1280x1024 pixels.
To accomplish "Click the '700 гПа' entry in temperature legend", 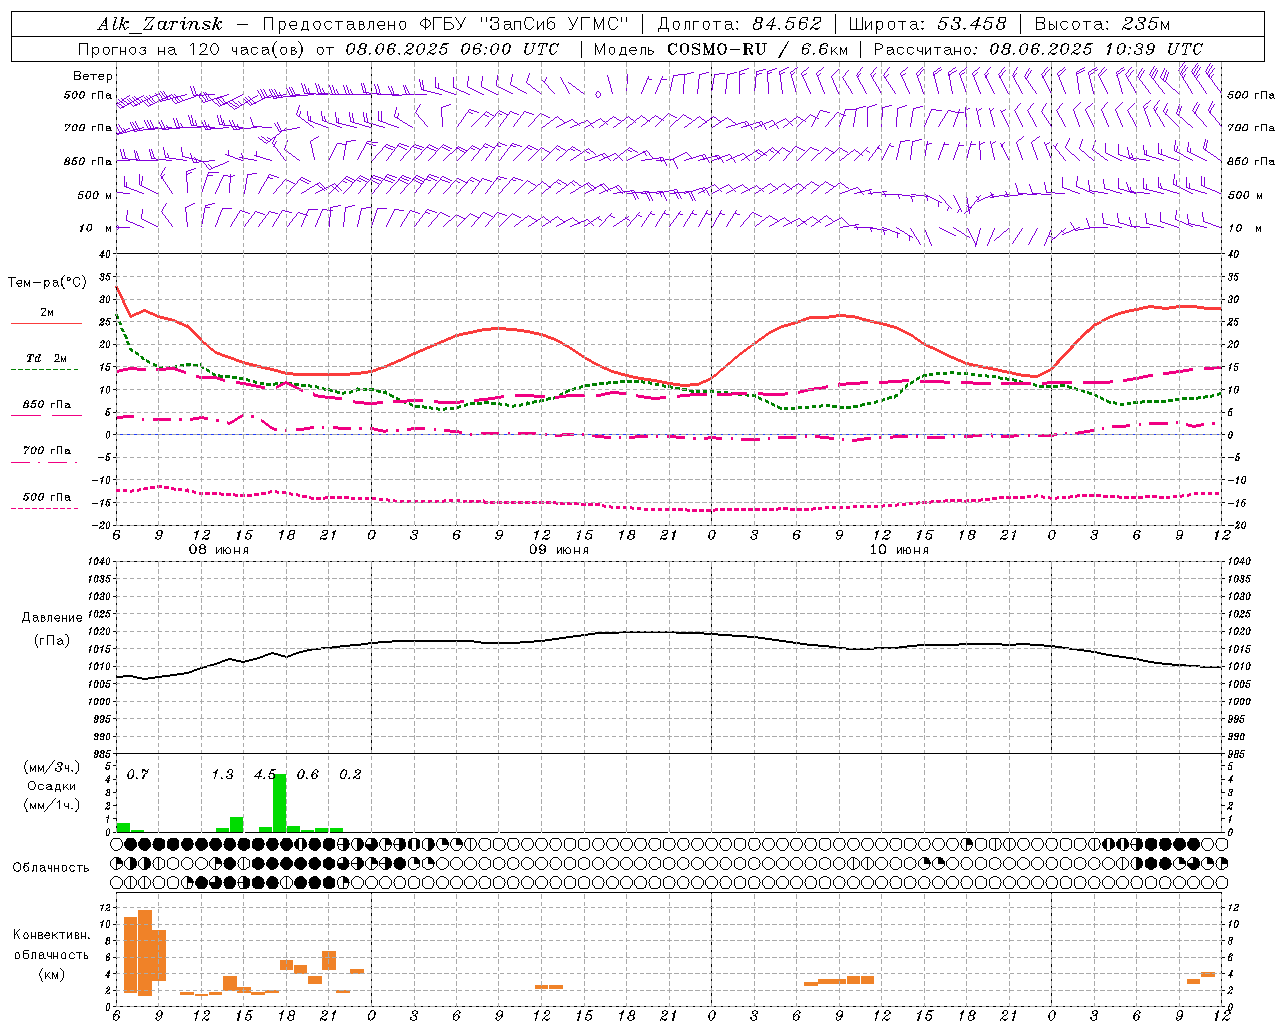I will pos(47,451).
